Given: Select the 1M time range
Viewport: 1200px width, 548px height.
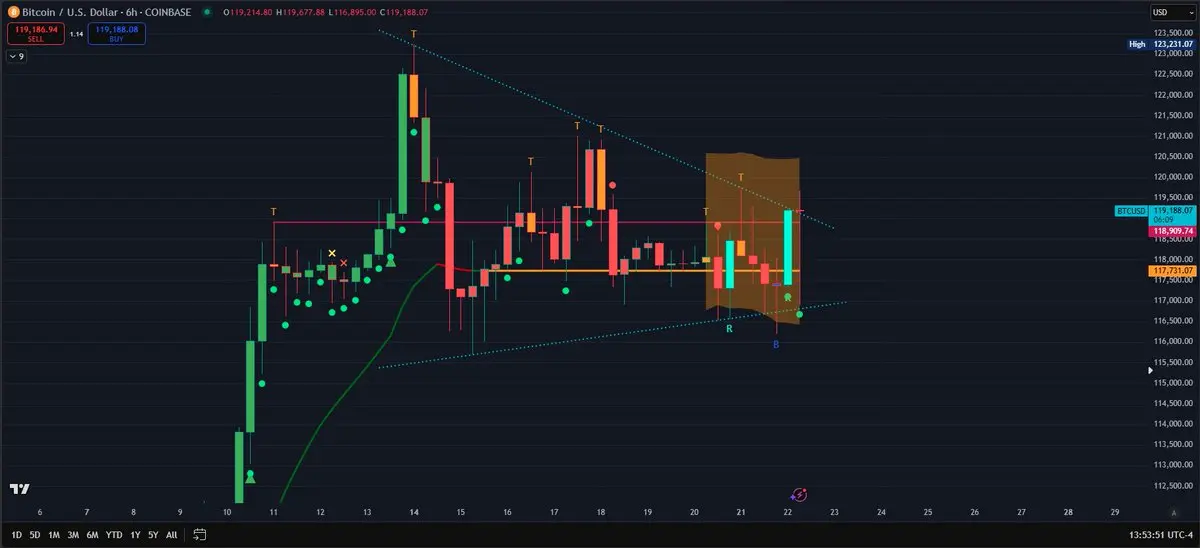Looking at the screenshot, I should coord(54,535).
